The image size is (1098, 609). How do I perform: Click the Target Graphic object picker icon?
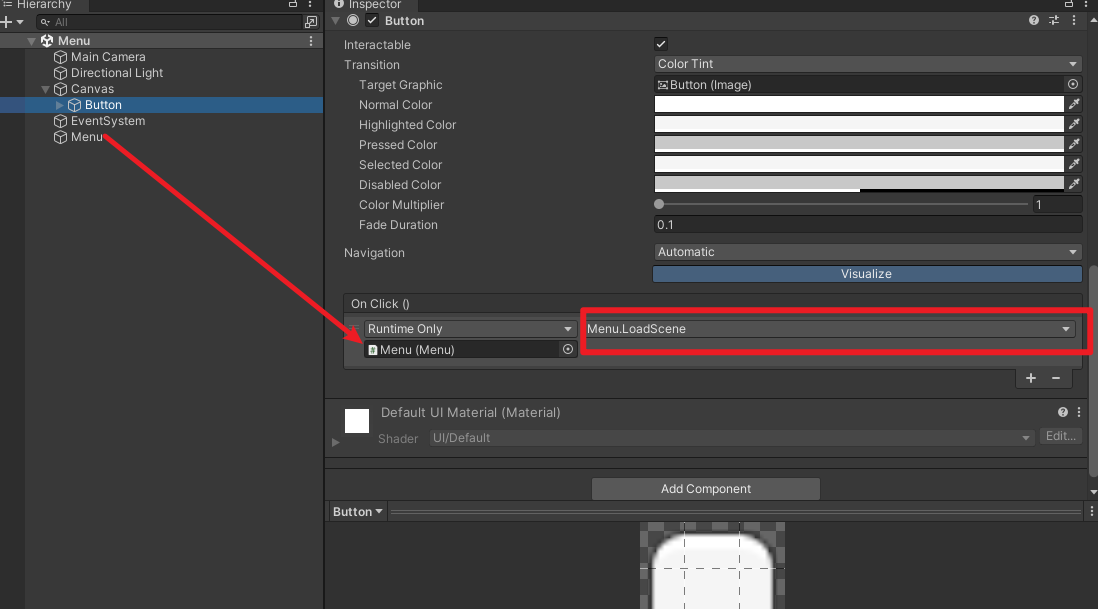pos(1075,84)
